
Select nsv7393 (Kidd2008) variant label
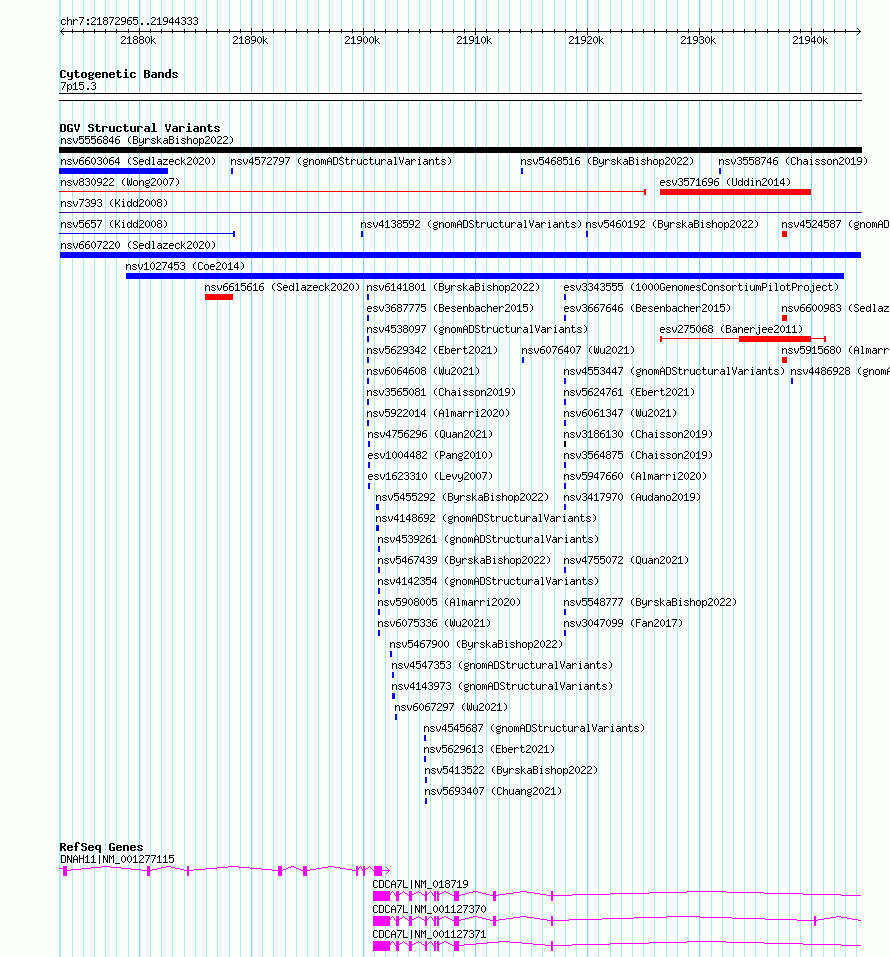click(114, 203)
